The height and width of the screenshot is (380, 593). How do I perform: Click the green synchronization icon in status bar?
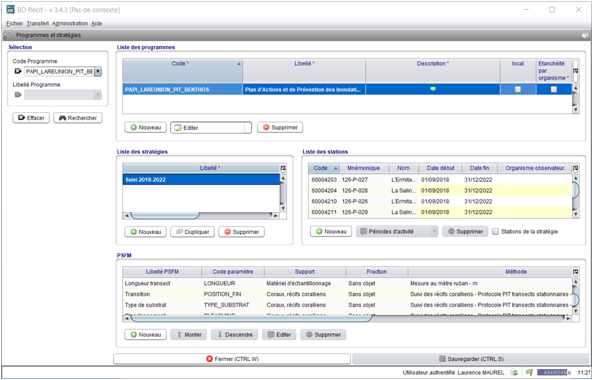pos(514,372)
